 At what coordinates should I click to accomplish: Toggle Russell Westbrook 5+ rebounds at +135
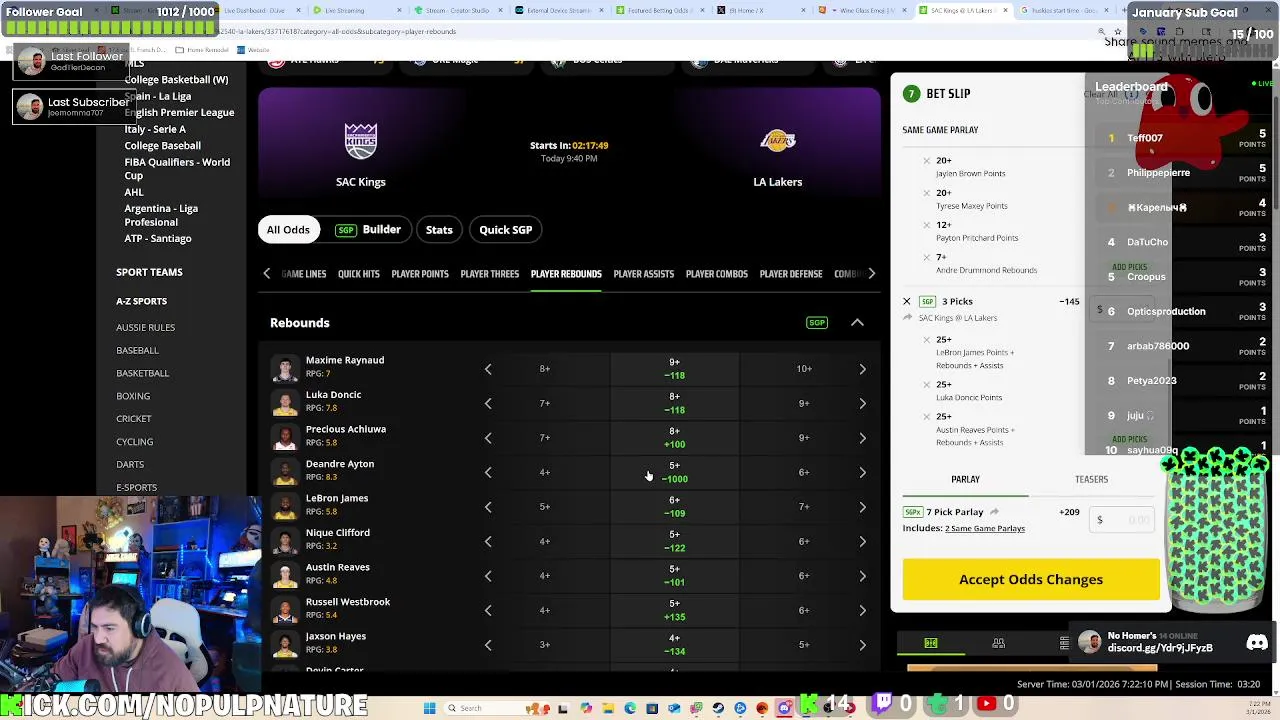tap(674, 610)
